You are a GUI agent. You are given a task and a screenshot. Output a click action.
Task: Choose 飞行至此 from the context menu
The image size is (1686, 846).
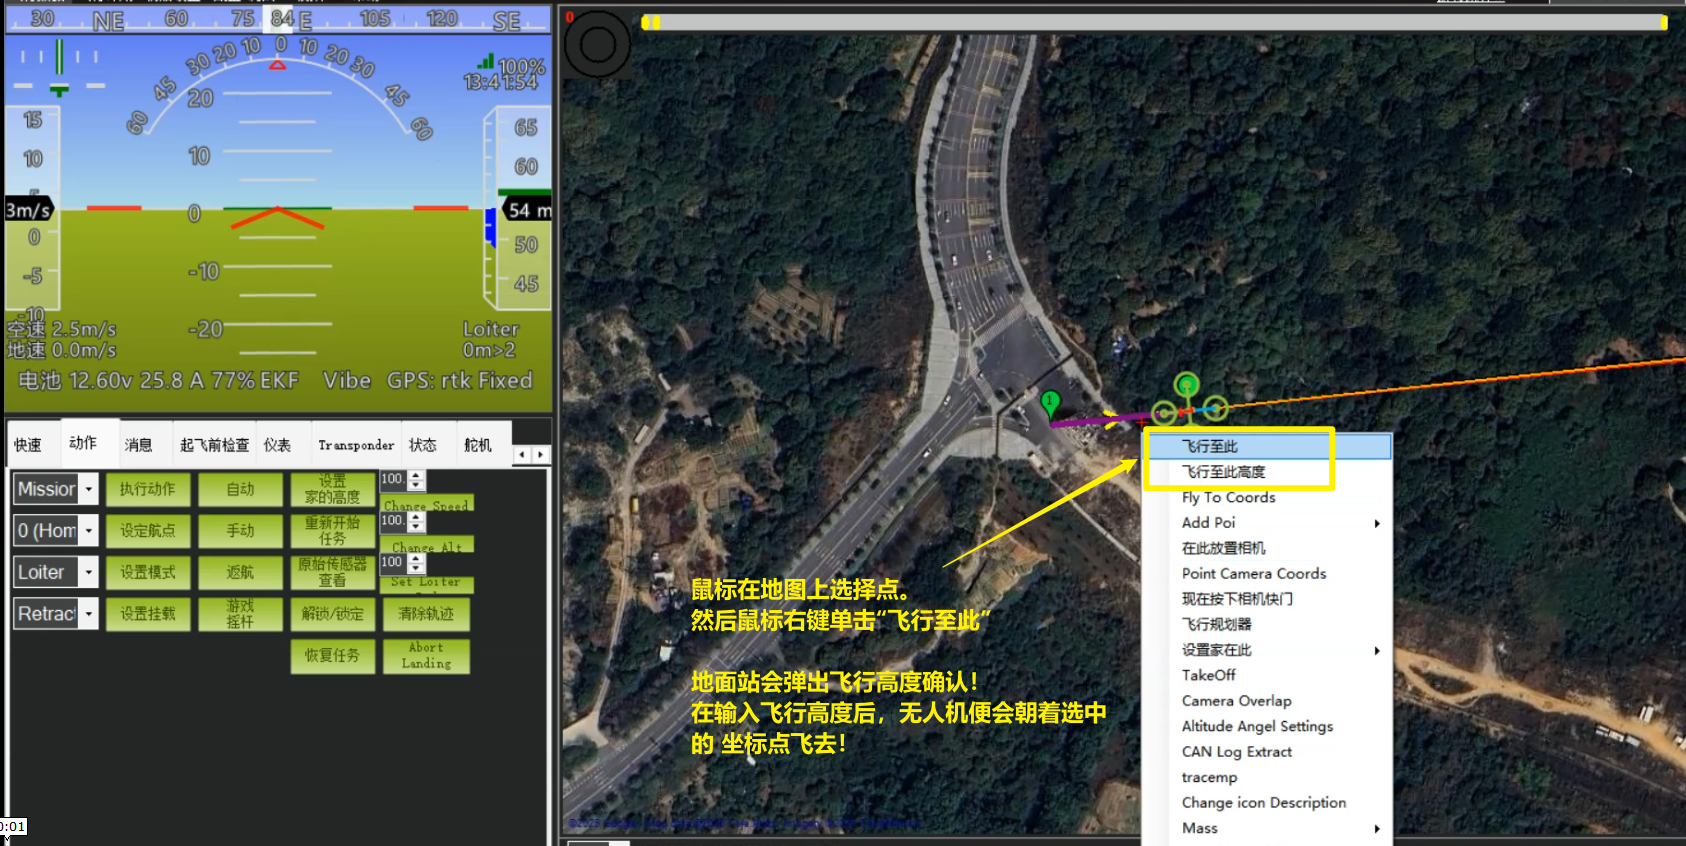coord(1210,446)
